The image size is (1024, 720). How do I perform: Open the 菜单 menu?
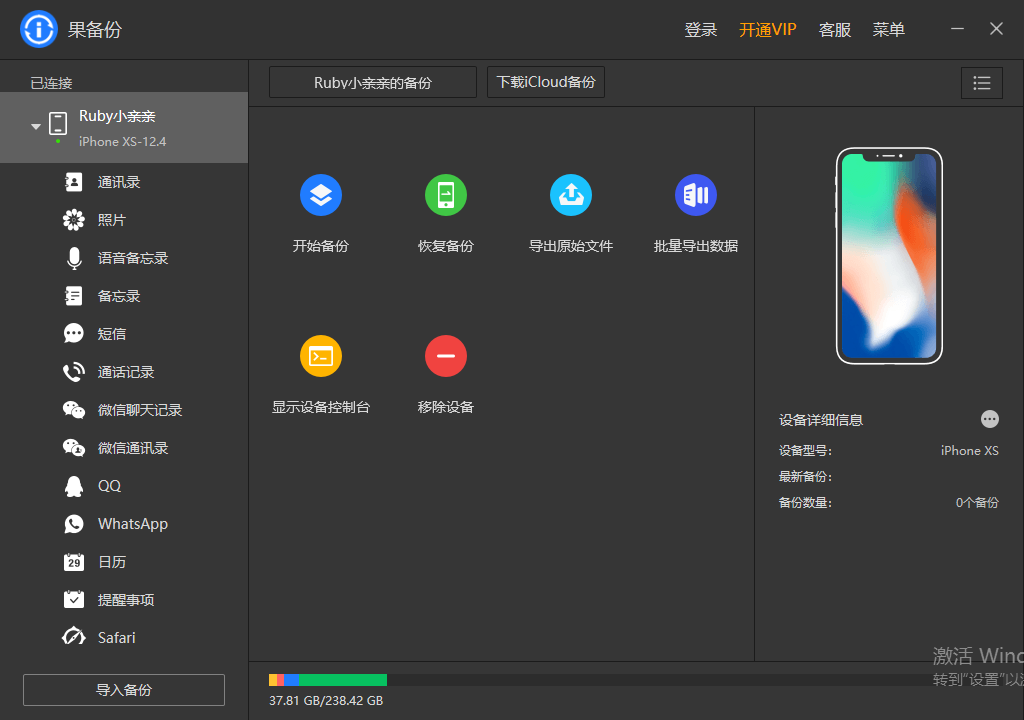click(x=889, y=29)
